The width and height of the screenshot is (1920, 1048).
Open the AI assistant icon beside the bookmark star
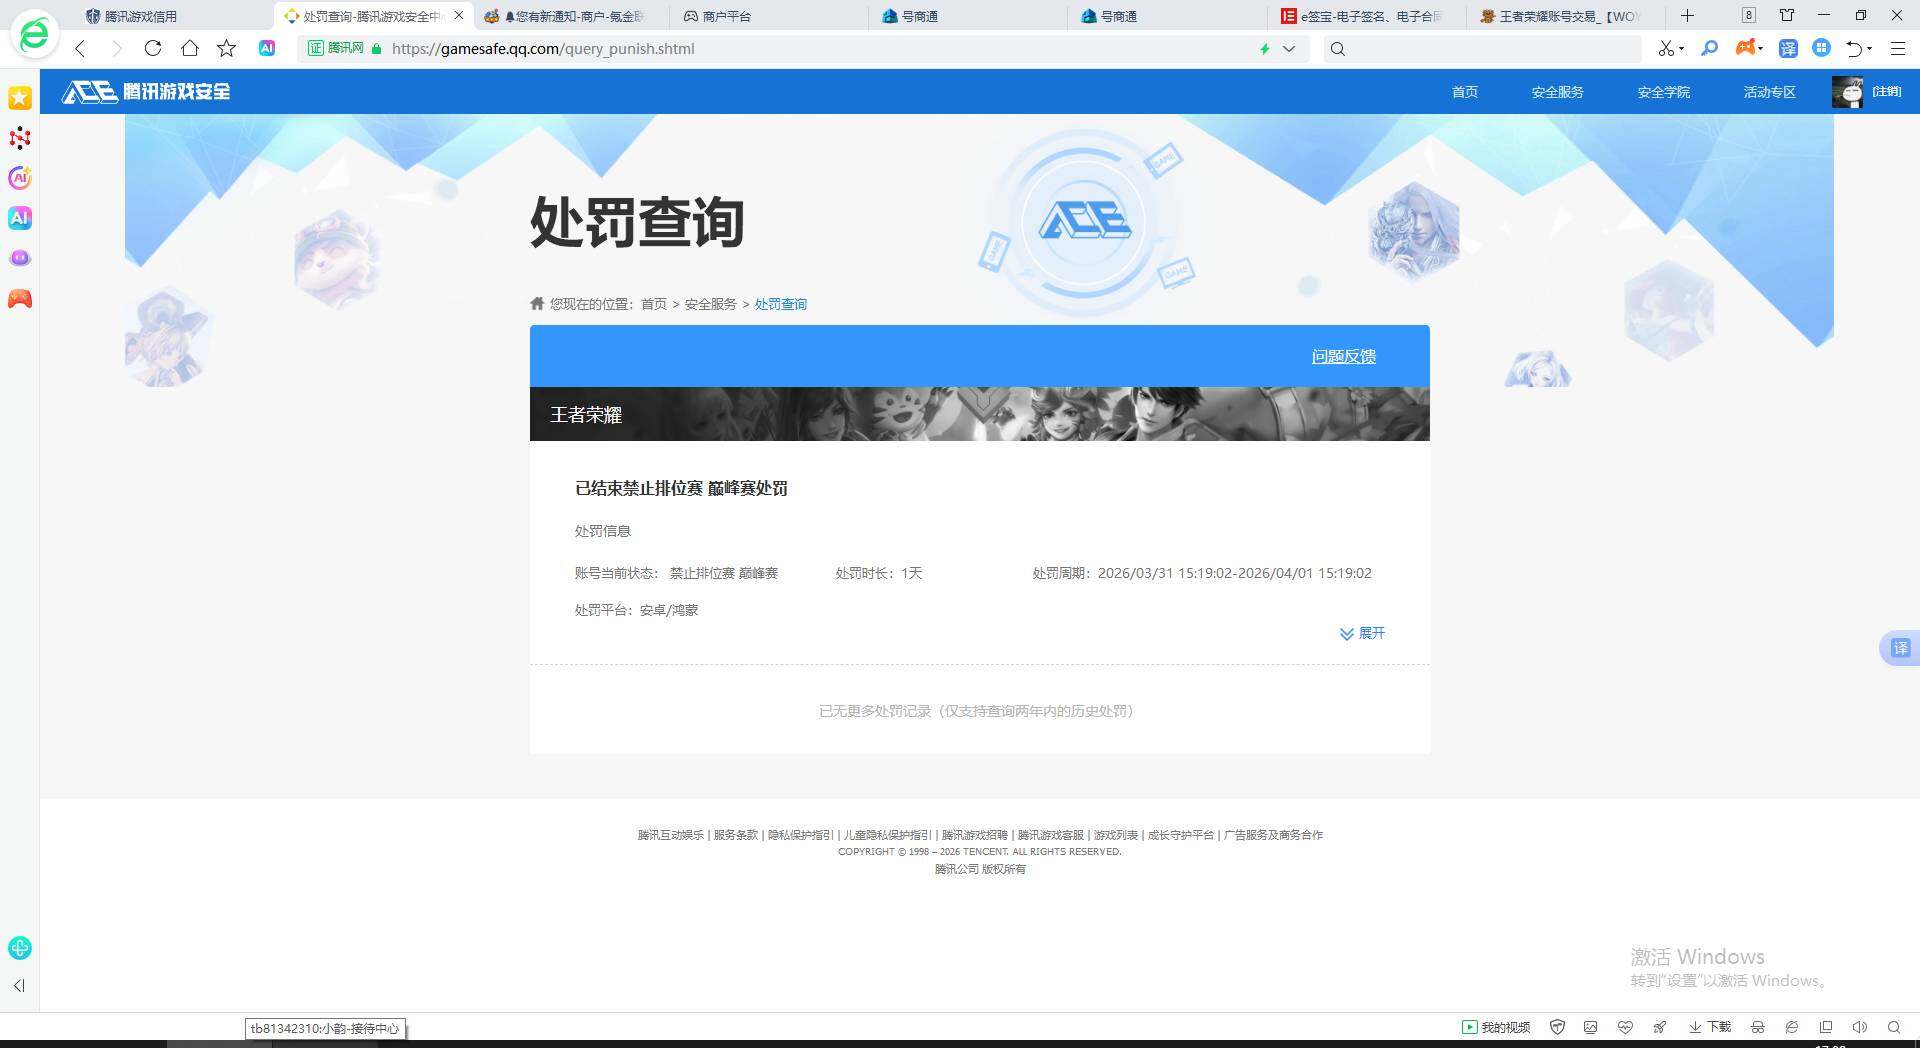(x=266, y=48)
